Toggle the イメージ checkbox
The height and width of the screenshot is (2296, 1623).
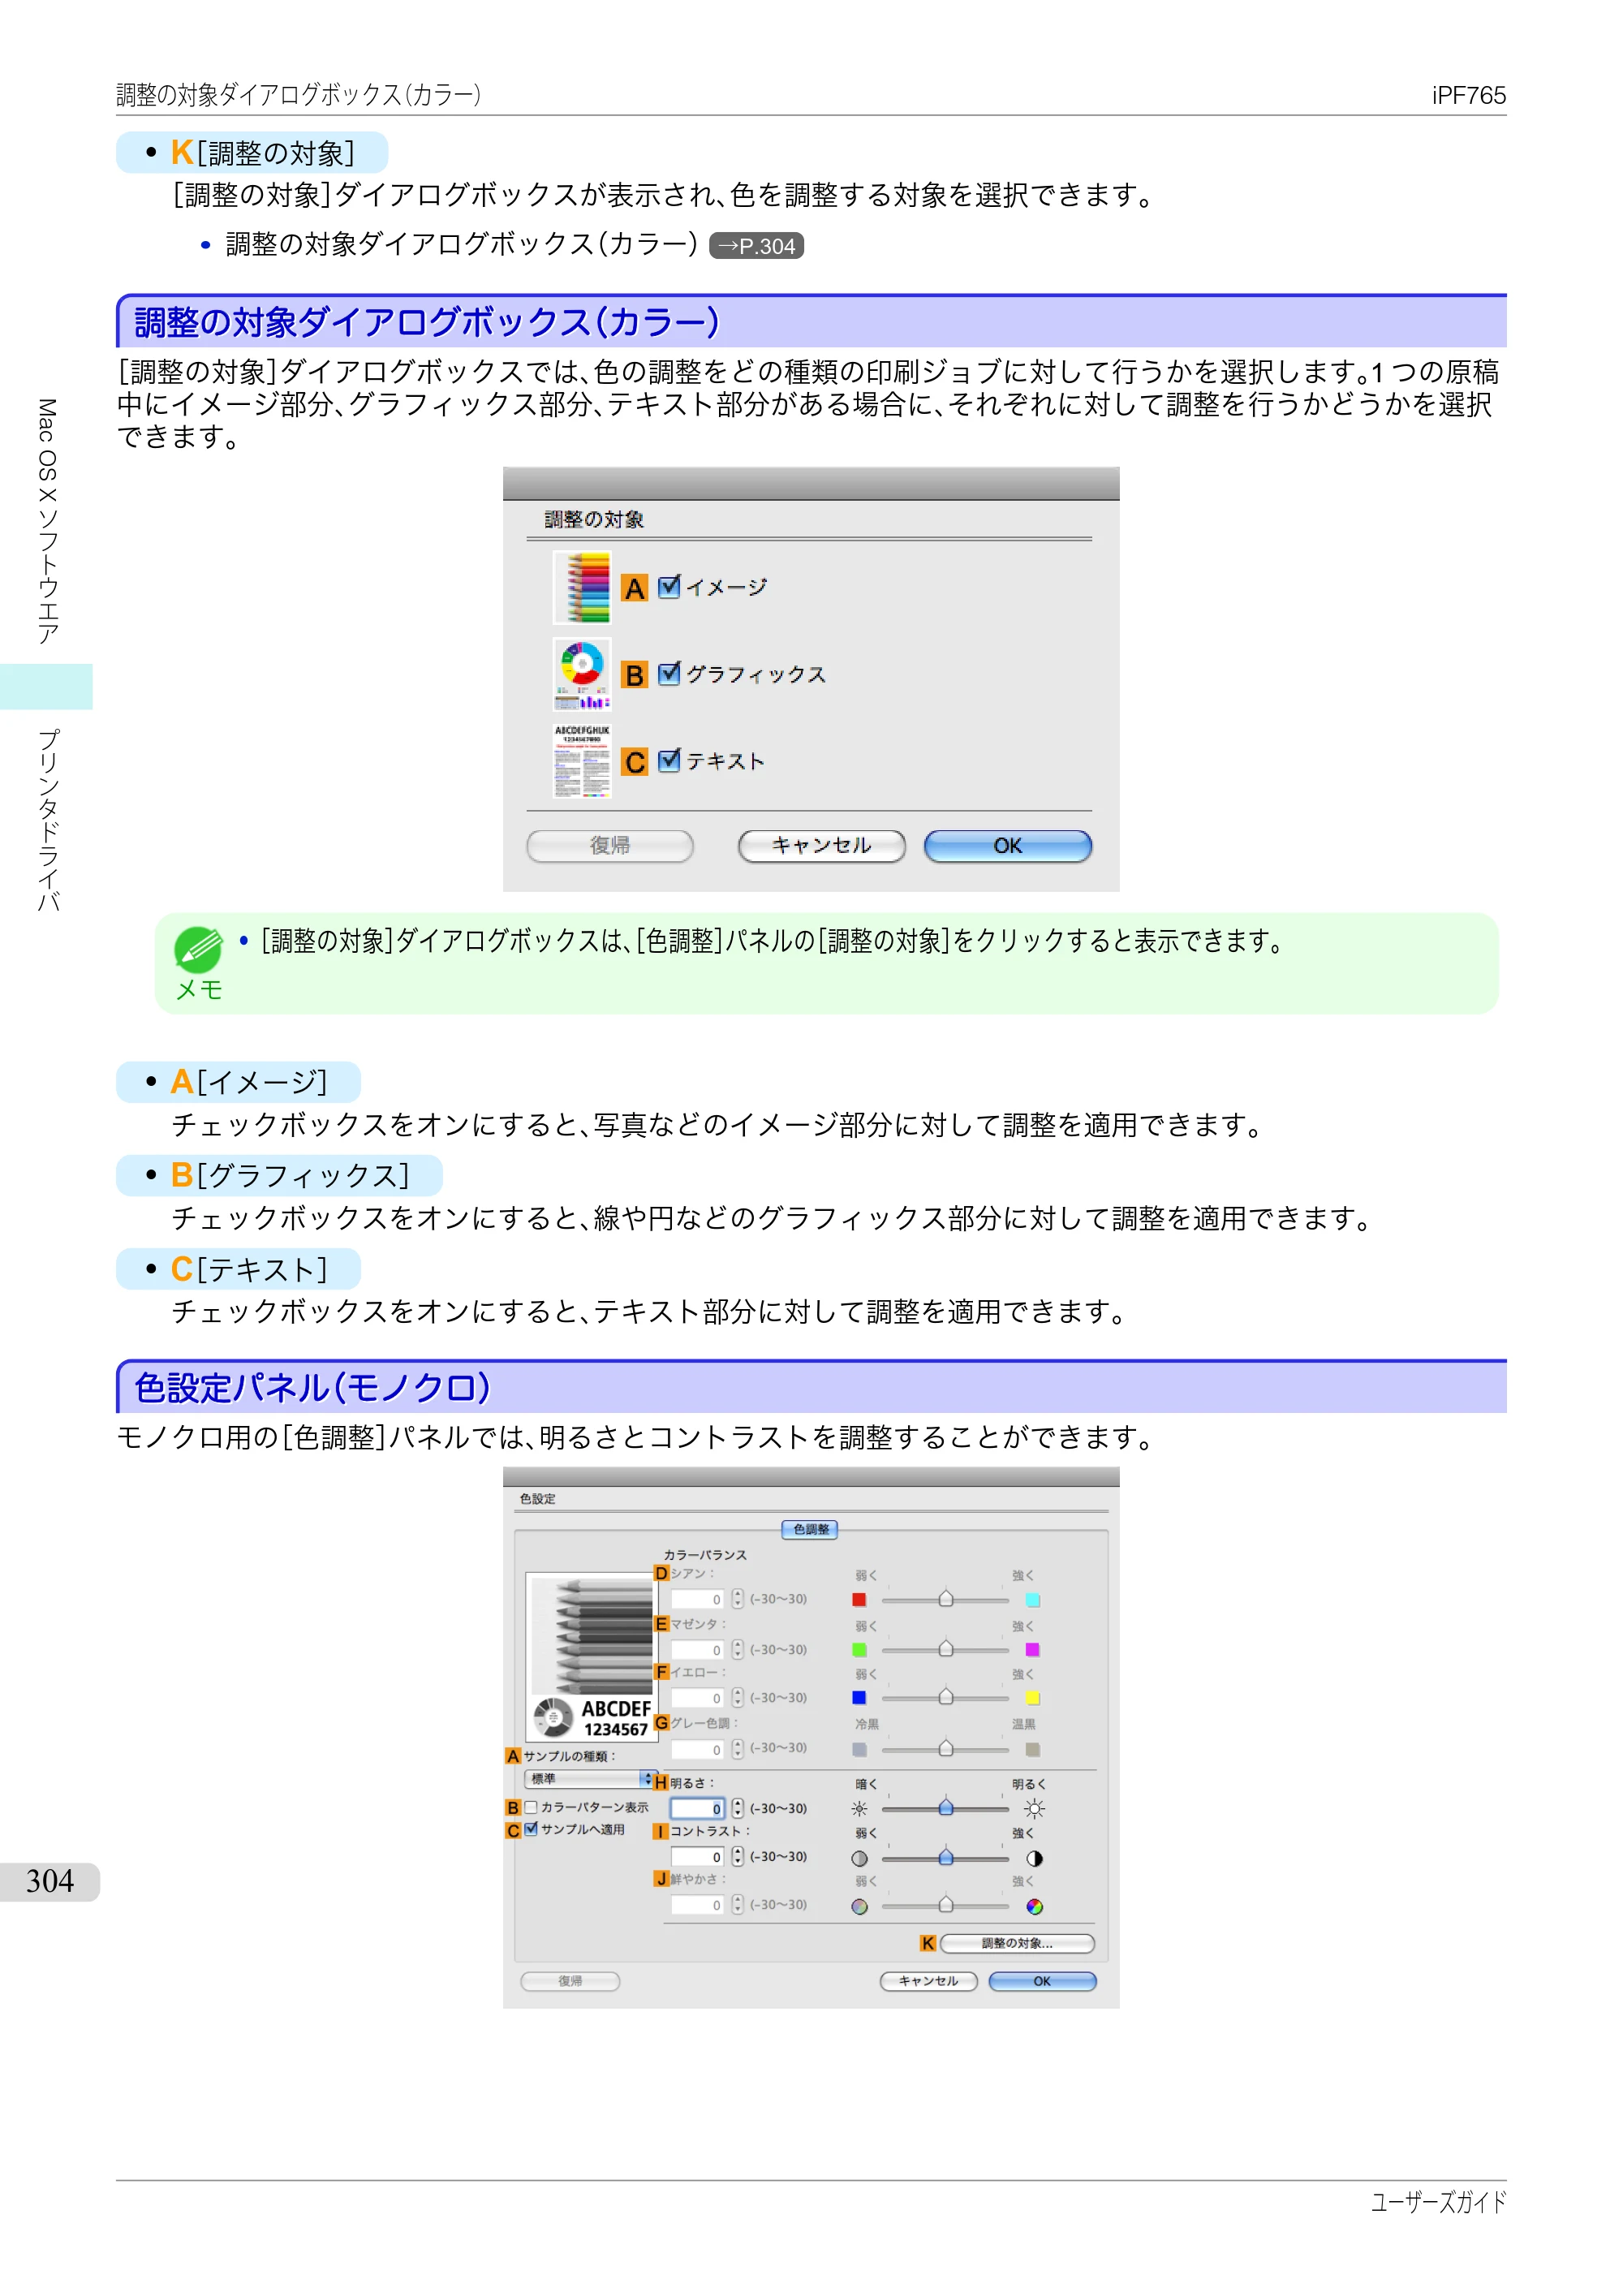point(669,586)
